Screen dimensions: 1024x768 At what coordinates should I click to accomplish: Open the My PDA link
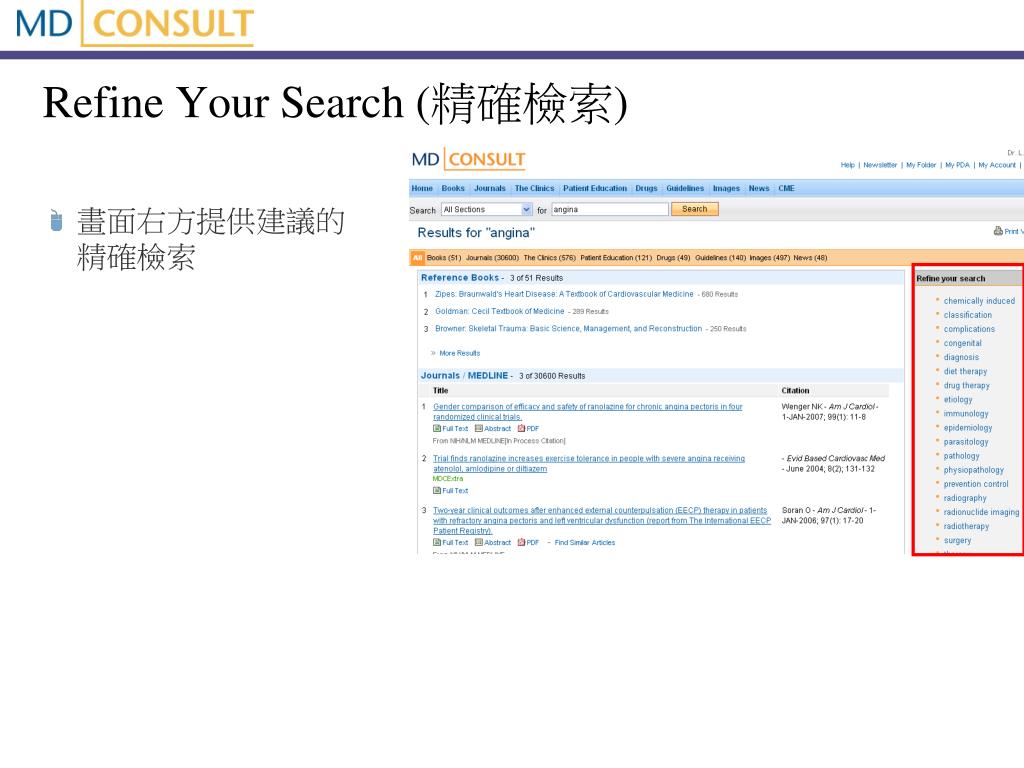(957, 165)
